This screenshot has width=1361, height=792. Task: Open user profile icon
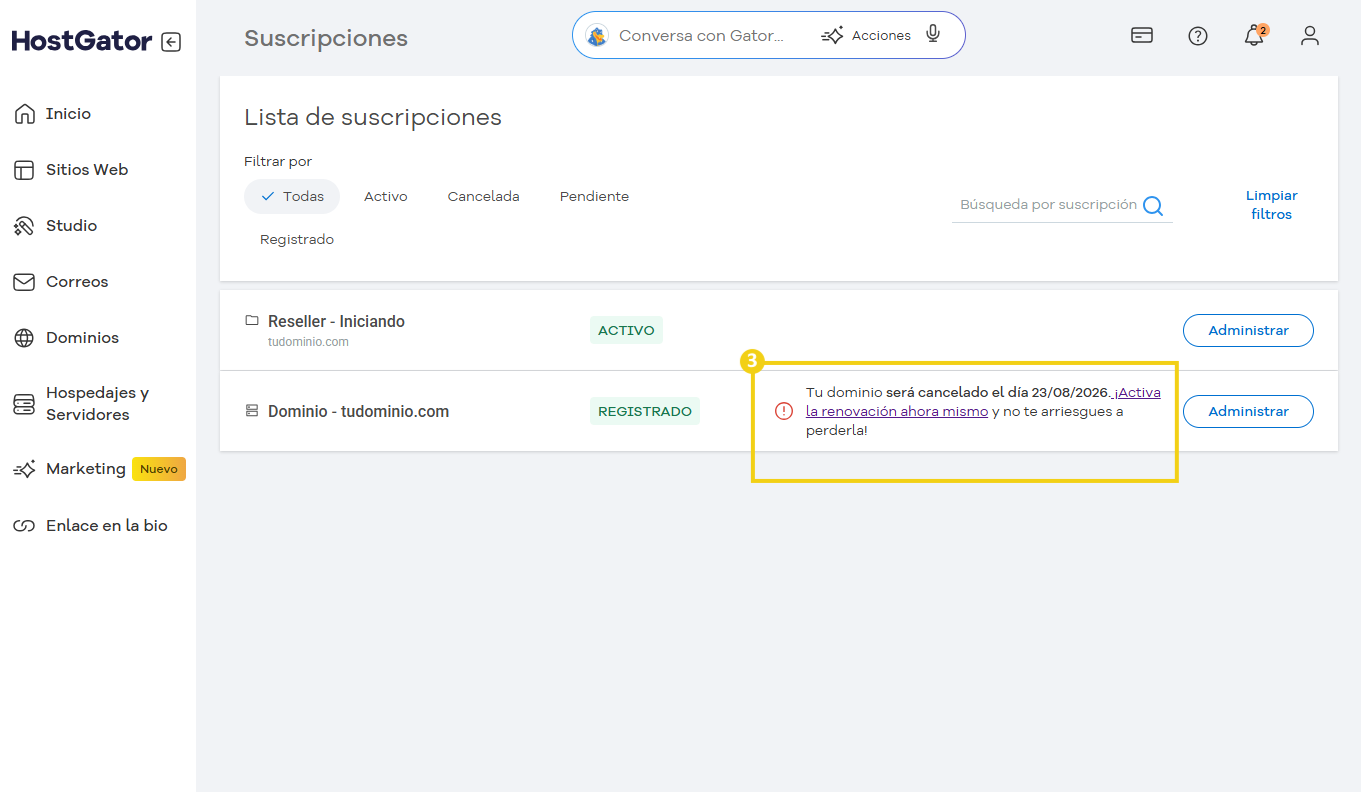point(1310,36)
